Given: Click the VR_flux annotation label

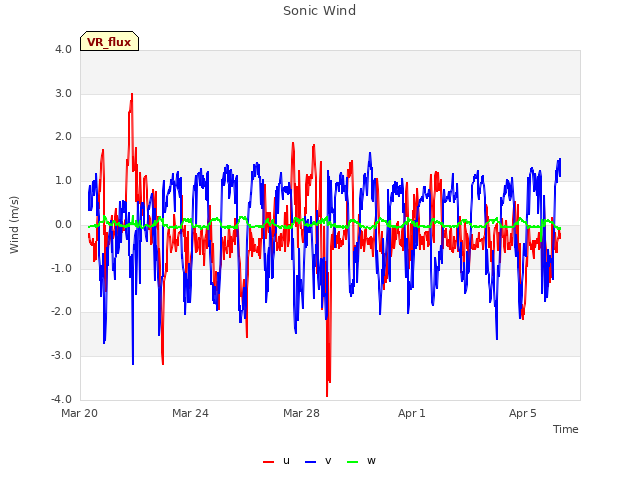Looking at the screenshot, I should click(109, 41).
